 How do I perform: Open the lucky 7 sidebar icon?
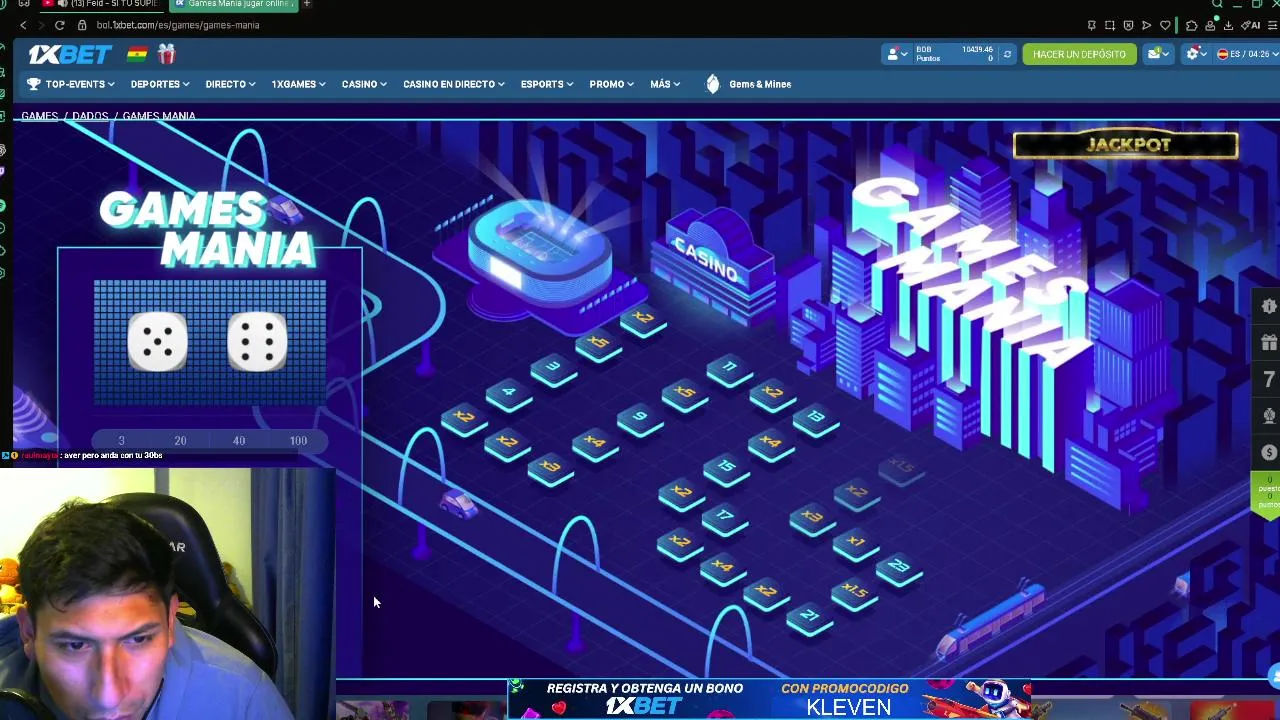coord(1269,379)
